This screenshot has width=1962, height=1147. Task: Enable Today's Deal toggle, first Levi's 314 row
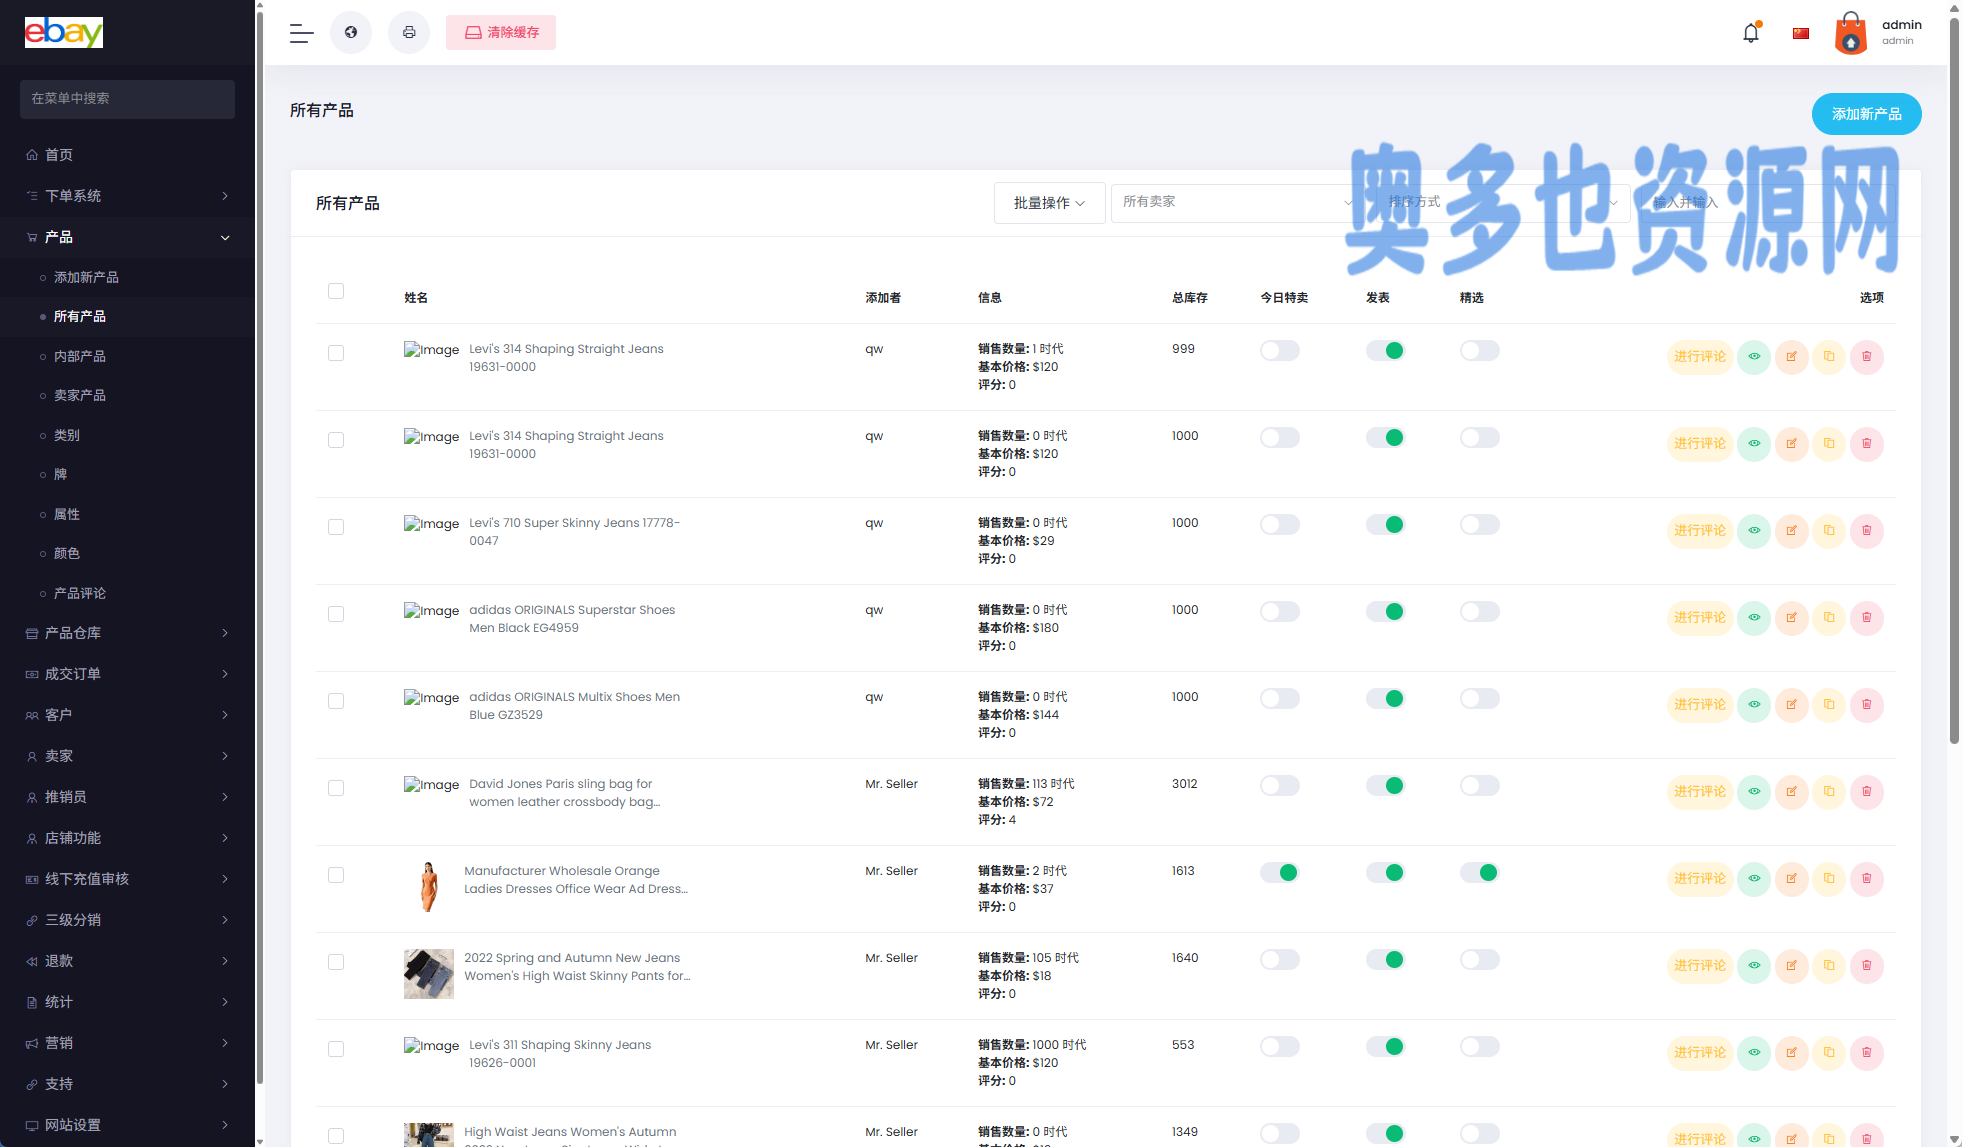(x=1279, y=351)
